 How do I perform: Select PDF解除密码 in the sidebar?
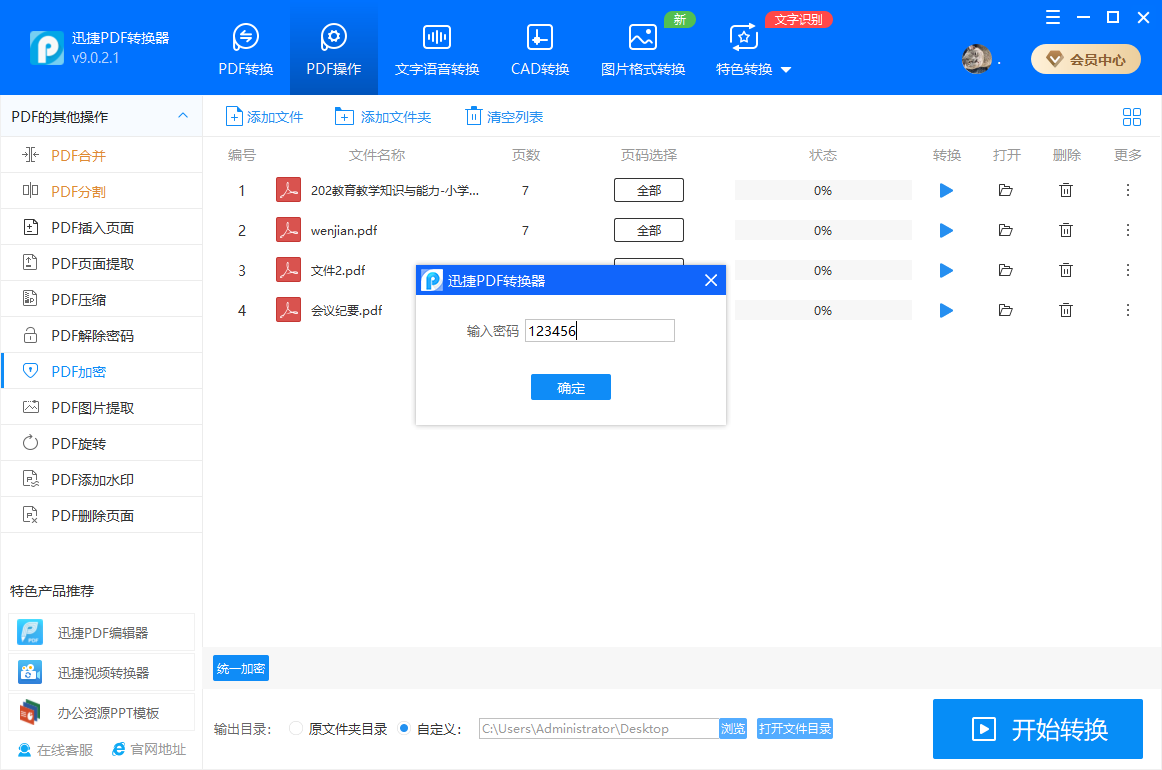point(102,336)
